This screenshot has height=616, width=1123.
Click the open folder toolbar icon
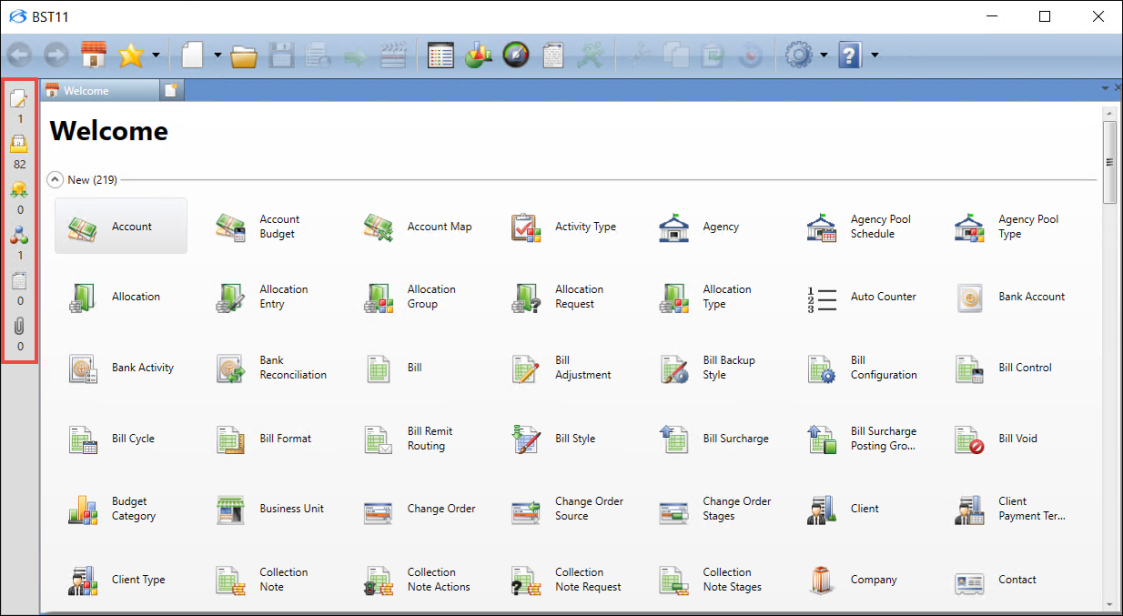(244, 56)
